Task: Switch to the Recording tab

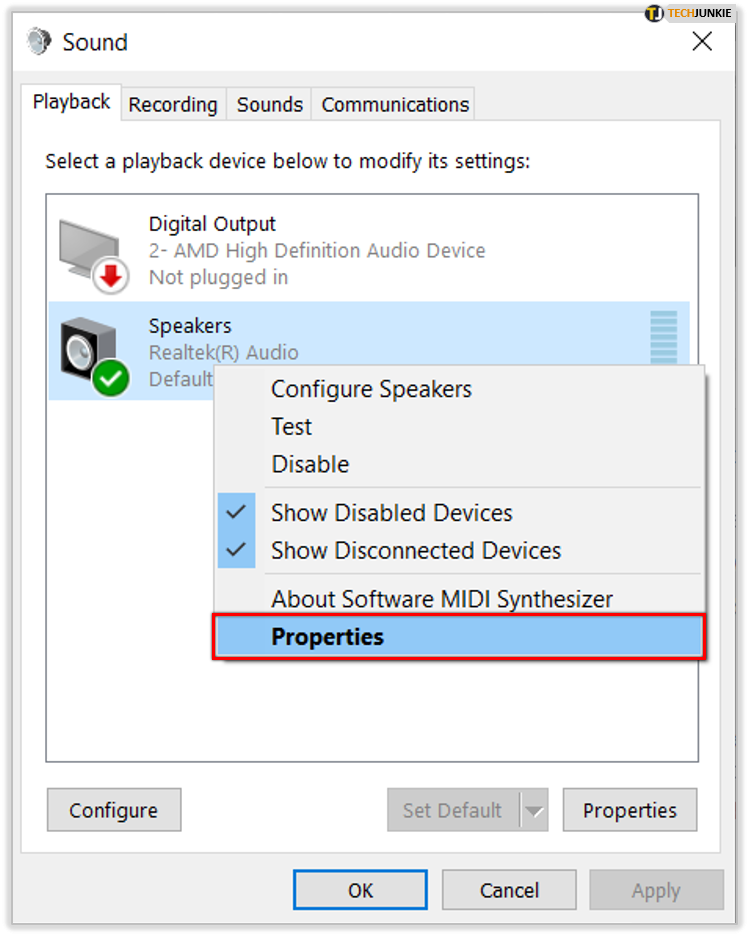Action: tap(172, 104)
